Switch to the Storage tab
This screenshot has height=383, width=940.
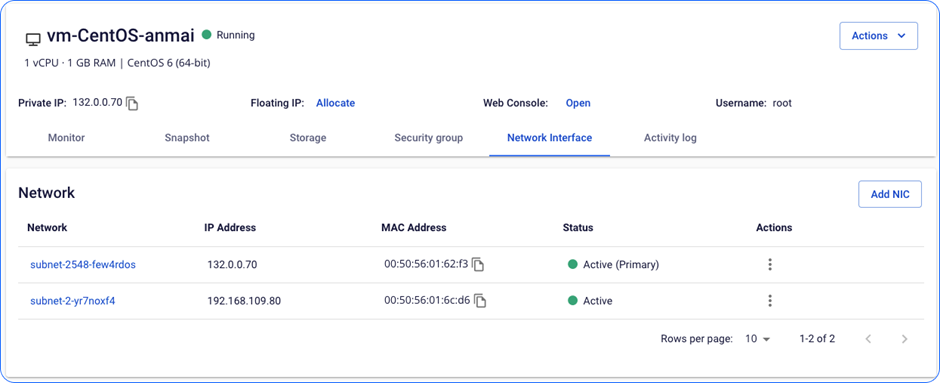[x=308, y=138]
